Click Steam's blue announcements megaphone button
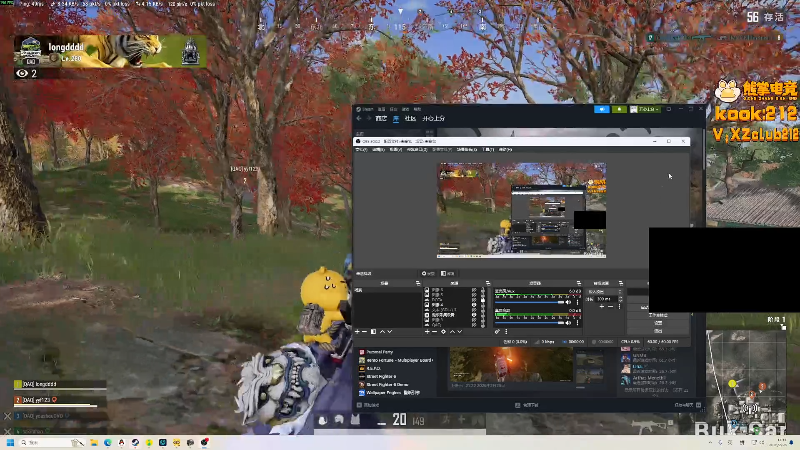This screenshot has height=450, width=800. click(x=602, y=109)
